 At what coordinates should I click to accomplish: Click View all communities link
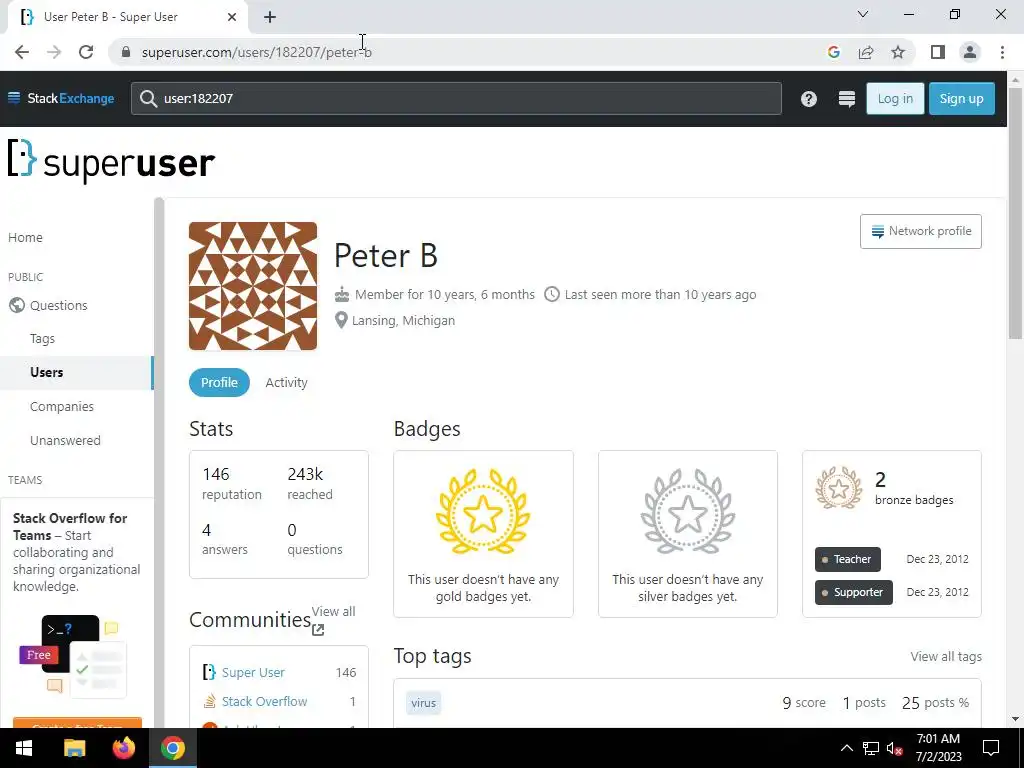[333, 619]
